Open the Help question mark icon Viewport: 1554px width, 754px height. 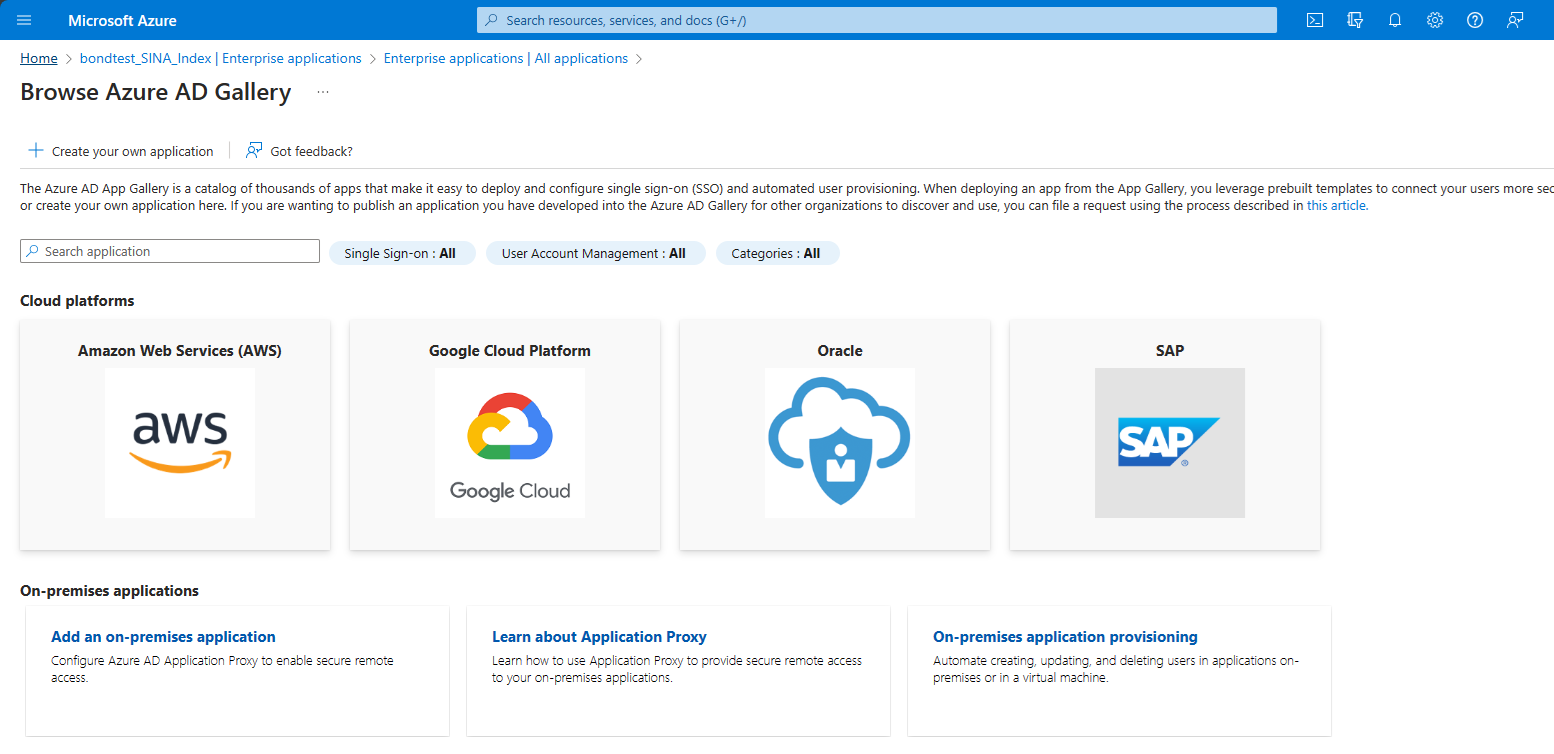point(1475,20)
